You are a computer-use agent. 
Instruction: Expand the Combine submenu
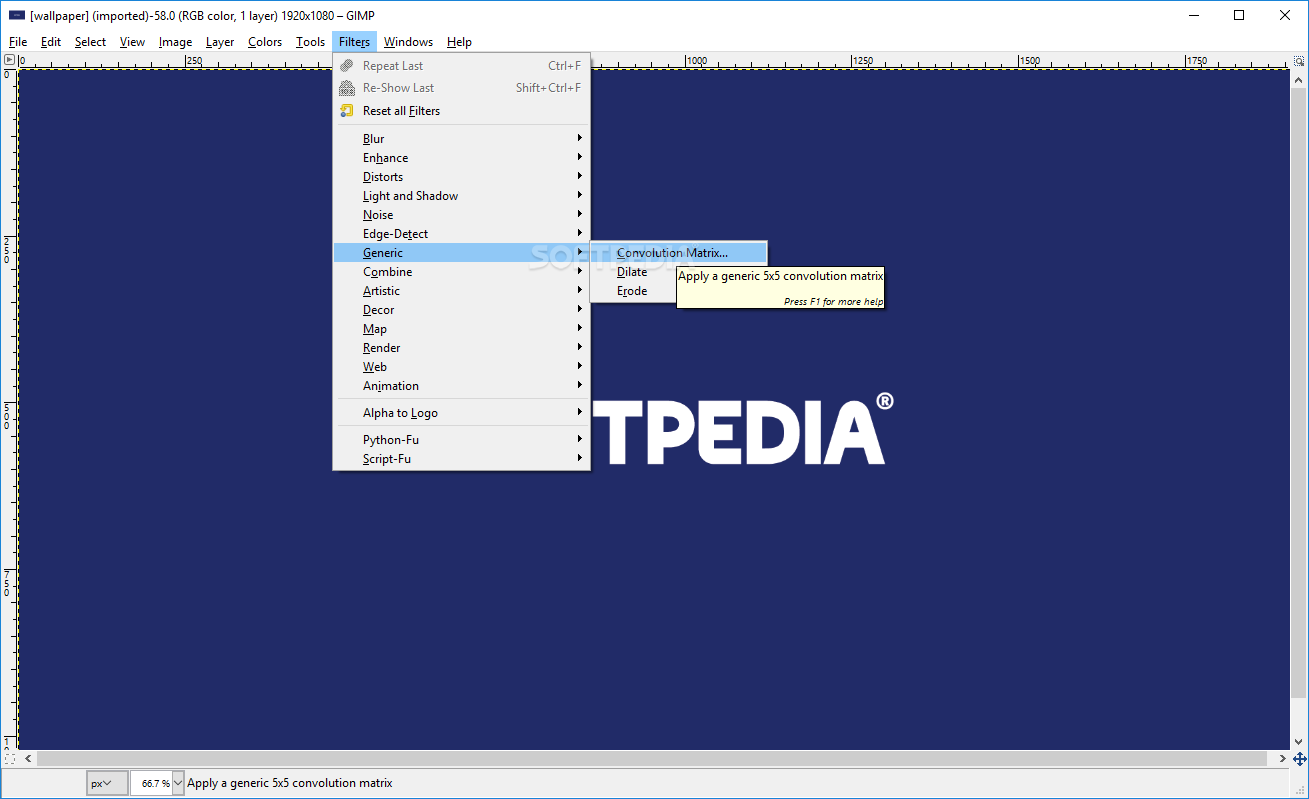point(461,272)
